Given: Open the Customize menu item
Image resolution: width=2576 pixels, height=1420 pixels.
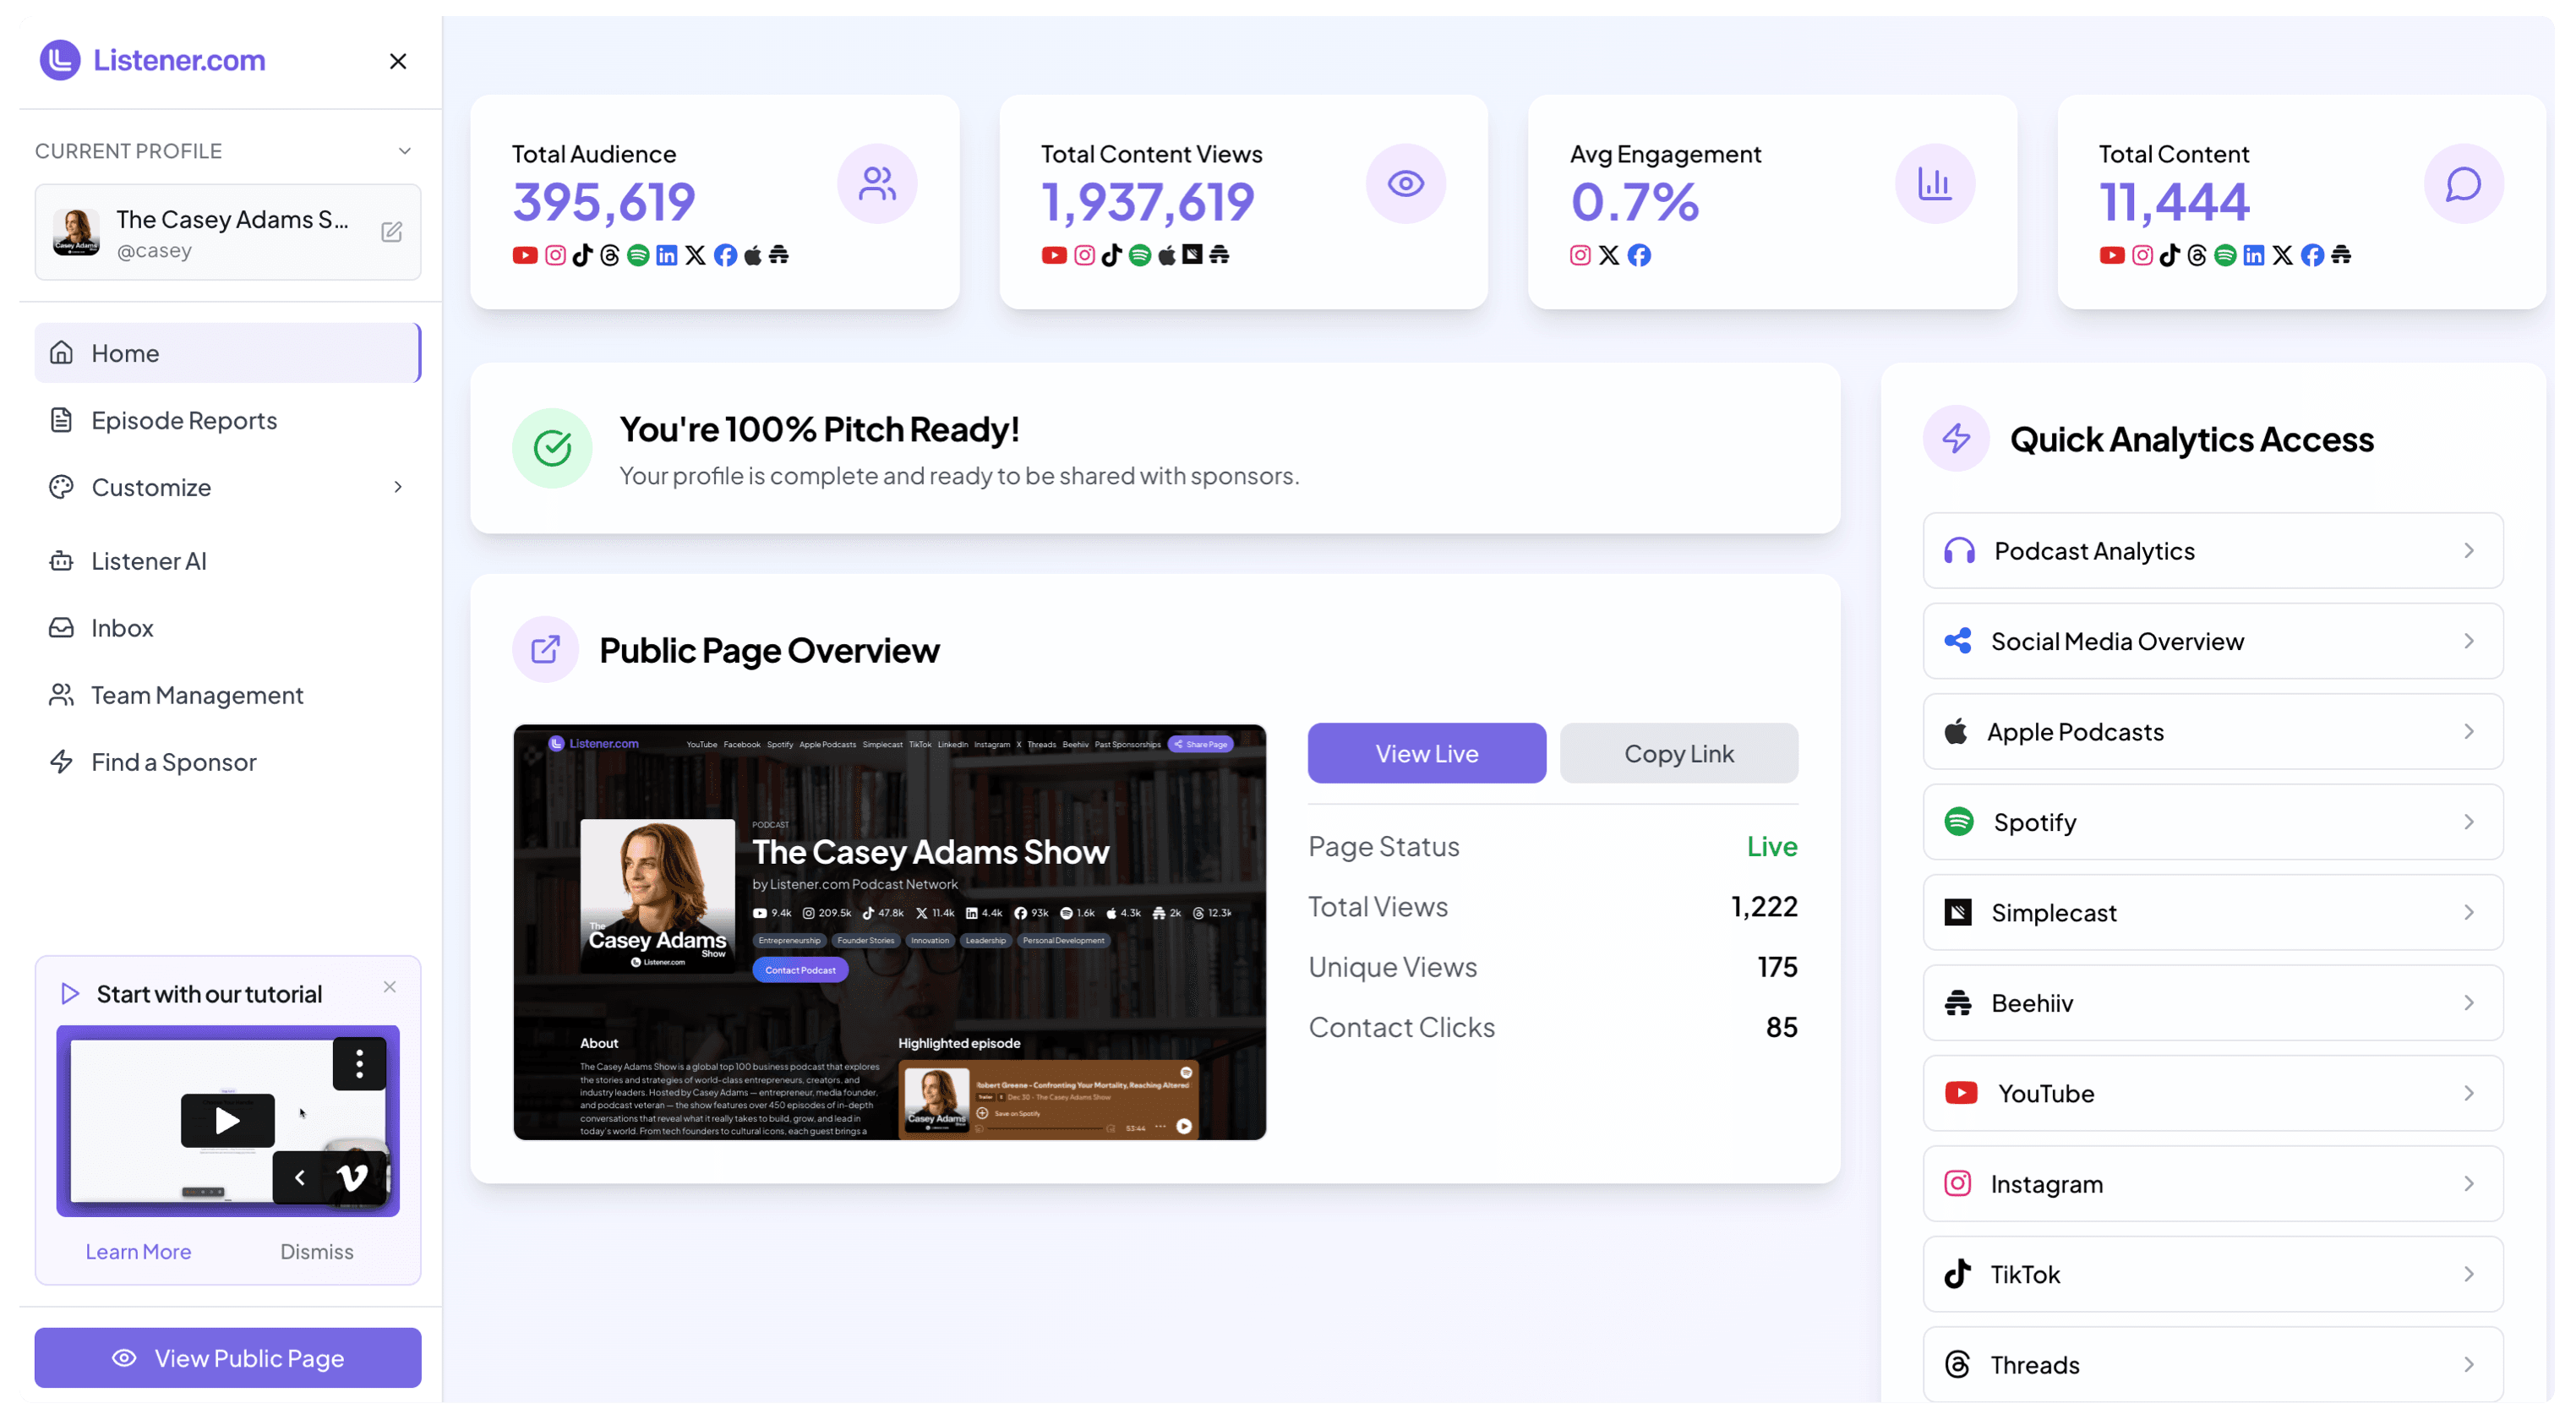Looking at the screenshot, I should (228, 487).
